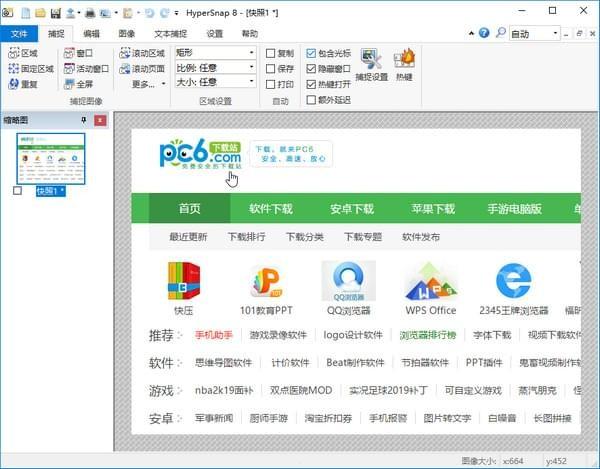The width and height of the screenshot is (600, 469).
Task: Enable the Copy checkbox (复制)
Action: coord(271,53)
